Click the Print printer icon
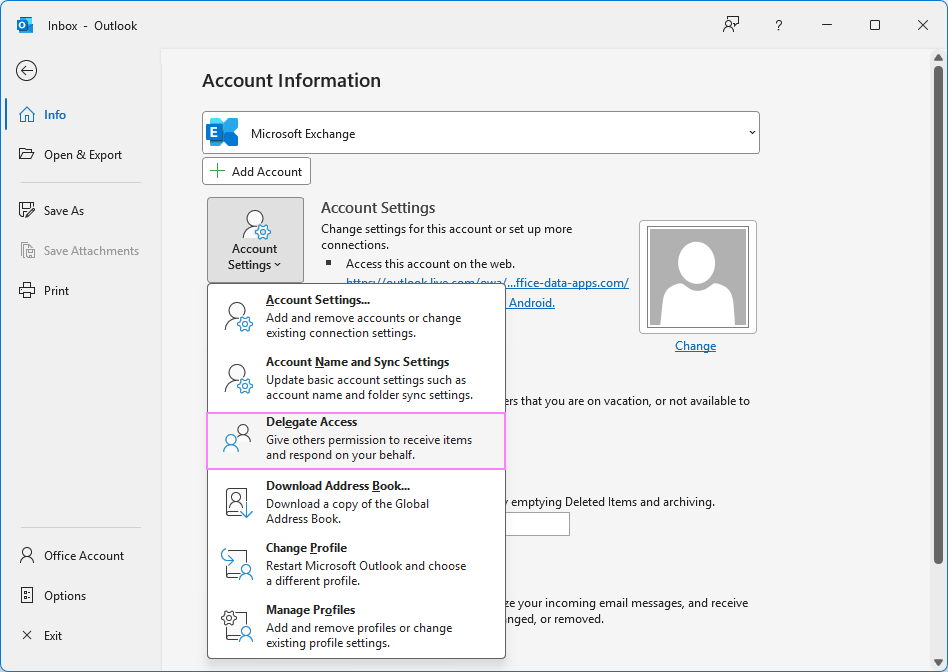Screen dimensions: 948x672 tap(27, 290)
